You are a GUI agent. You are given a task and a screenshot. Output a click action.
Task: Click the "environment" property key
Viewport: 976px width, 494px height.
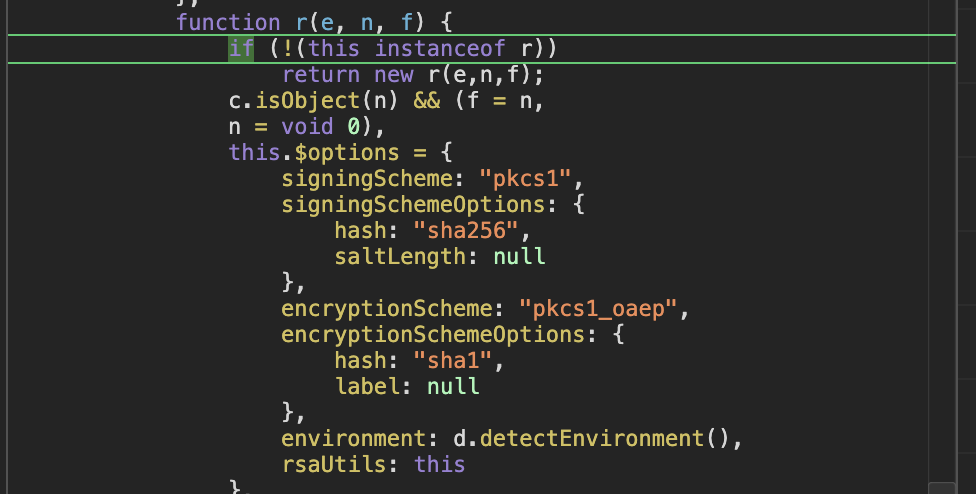354,439
